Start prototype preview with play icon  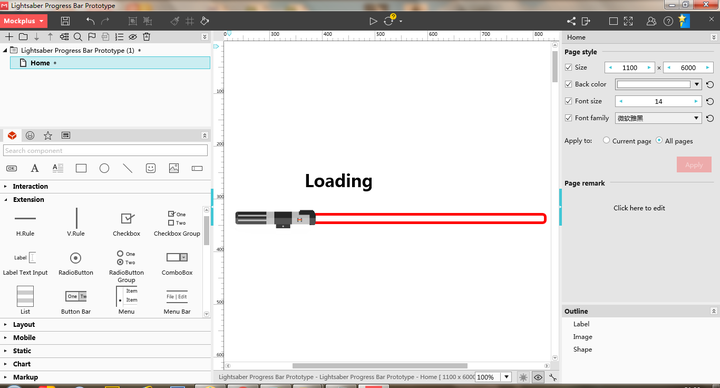pyautogui.click(x=373, y=21)
